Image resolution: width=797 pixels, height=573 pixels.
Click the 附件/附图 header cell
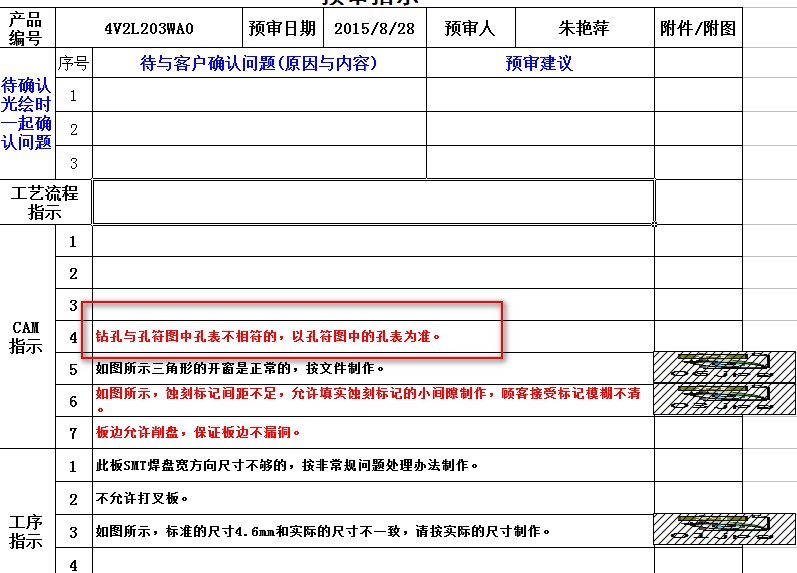(x=698, y=28)
